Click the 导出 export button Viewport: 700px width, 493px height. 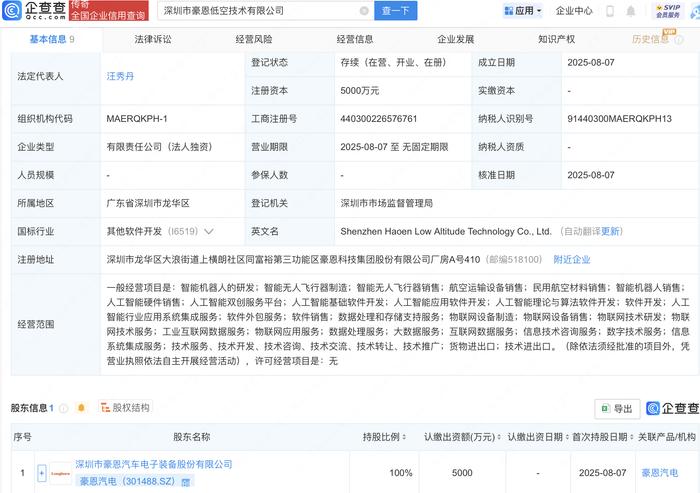(x=617, y=409)
